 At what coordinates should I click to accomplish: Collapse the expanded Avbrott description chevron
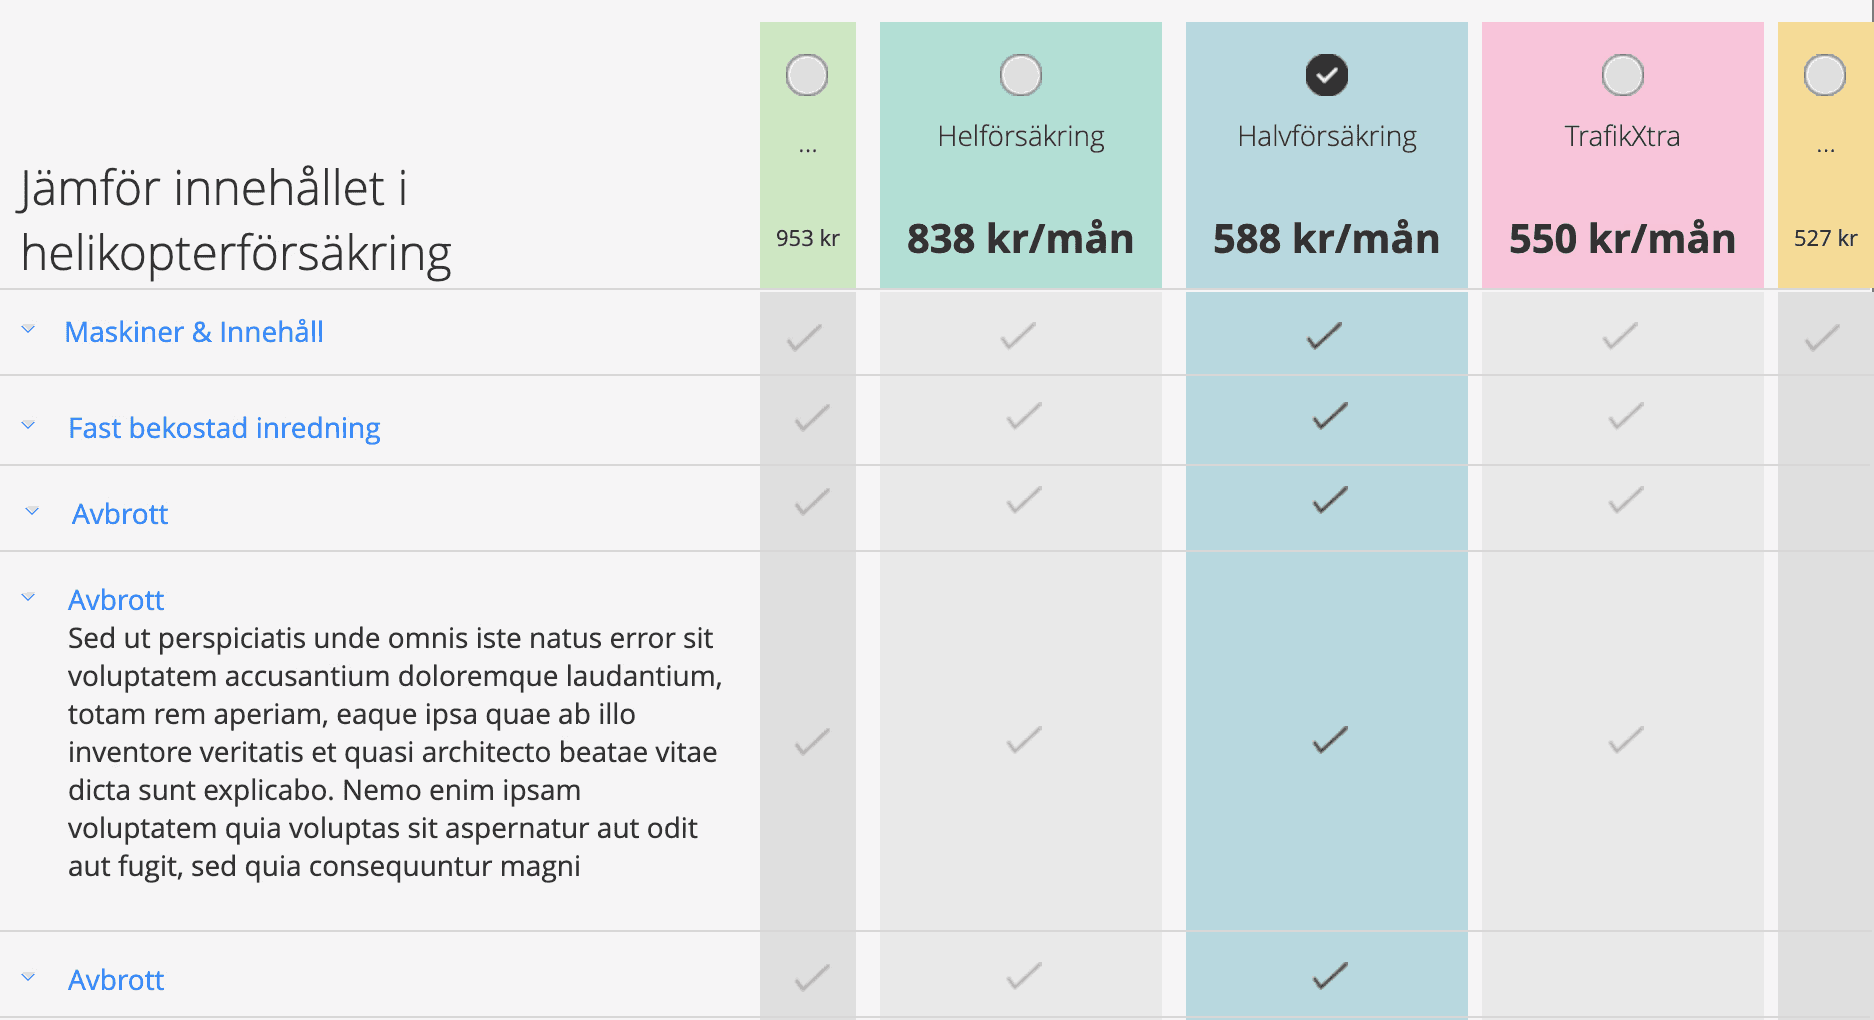29,598
